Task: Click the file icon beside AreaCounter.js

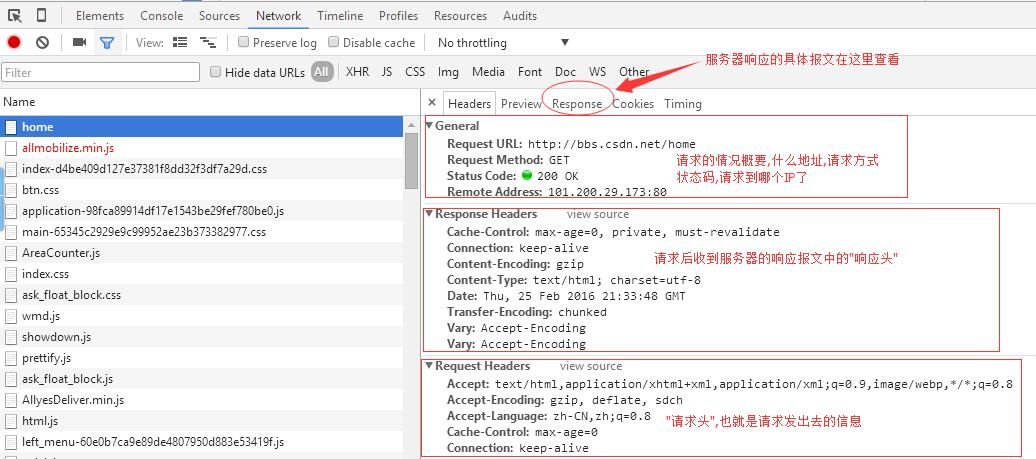Action: click(11, 253)
